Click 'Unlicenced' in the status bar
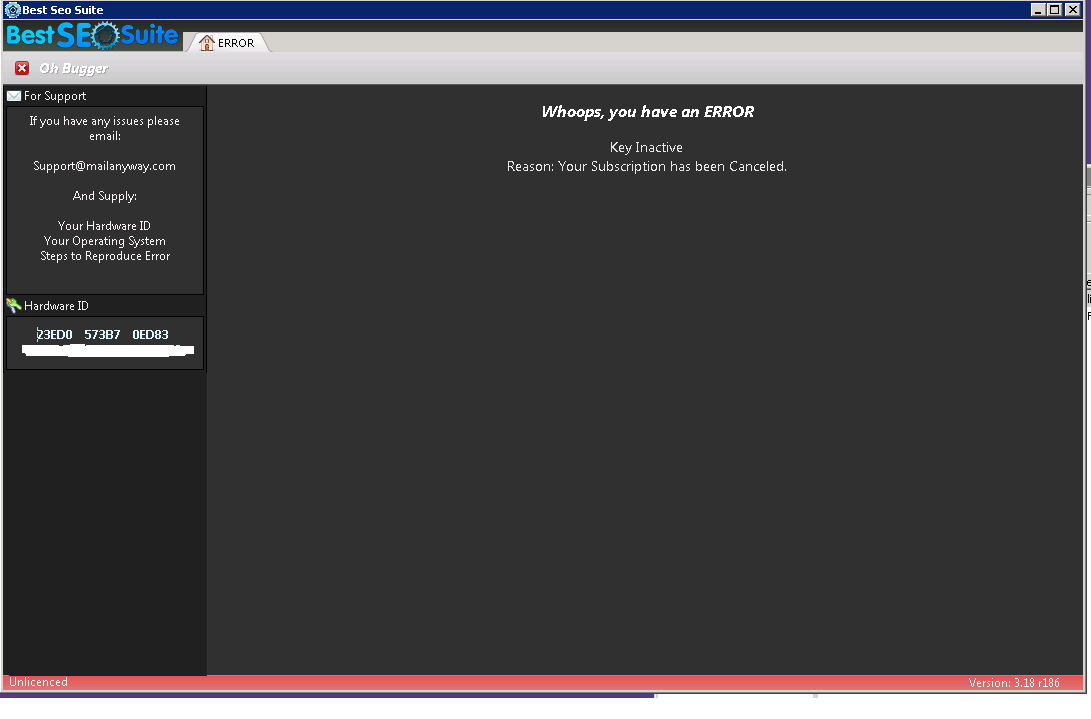This screenshot has height=719, width=1091. tap(38, 682)
